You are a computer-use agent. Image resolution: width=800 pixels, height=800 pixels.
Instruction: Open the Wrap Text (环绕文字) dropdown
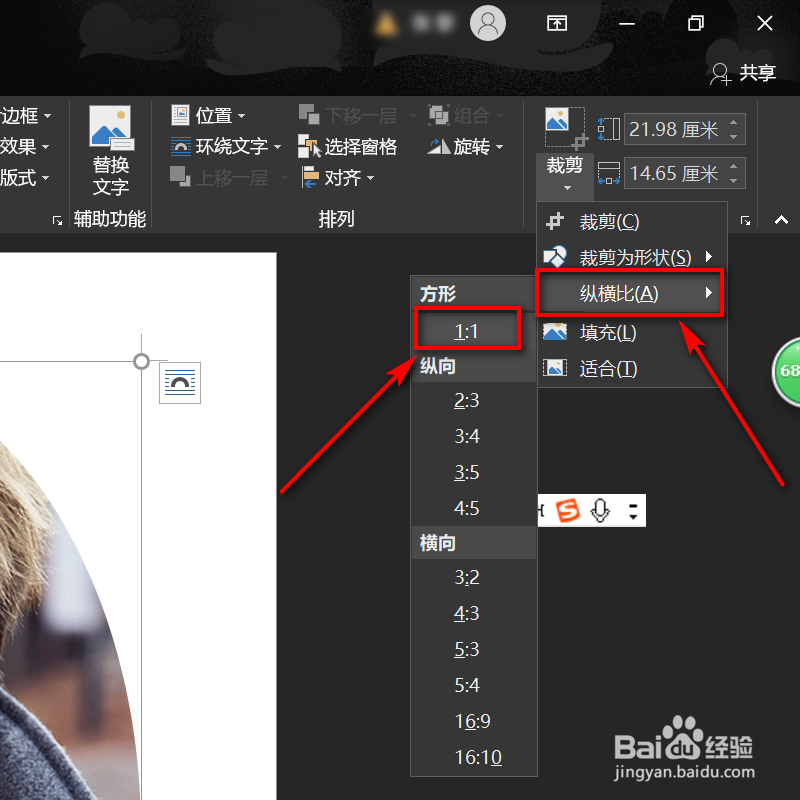coord(226,147)
